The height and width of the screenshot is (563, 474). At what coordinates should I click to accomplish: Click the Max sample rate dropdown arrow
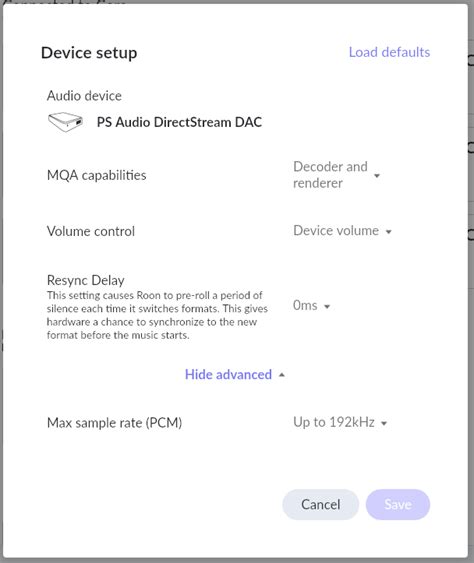pos(384,423)
